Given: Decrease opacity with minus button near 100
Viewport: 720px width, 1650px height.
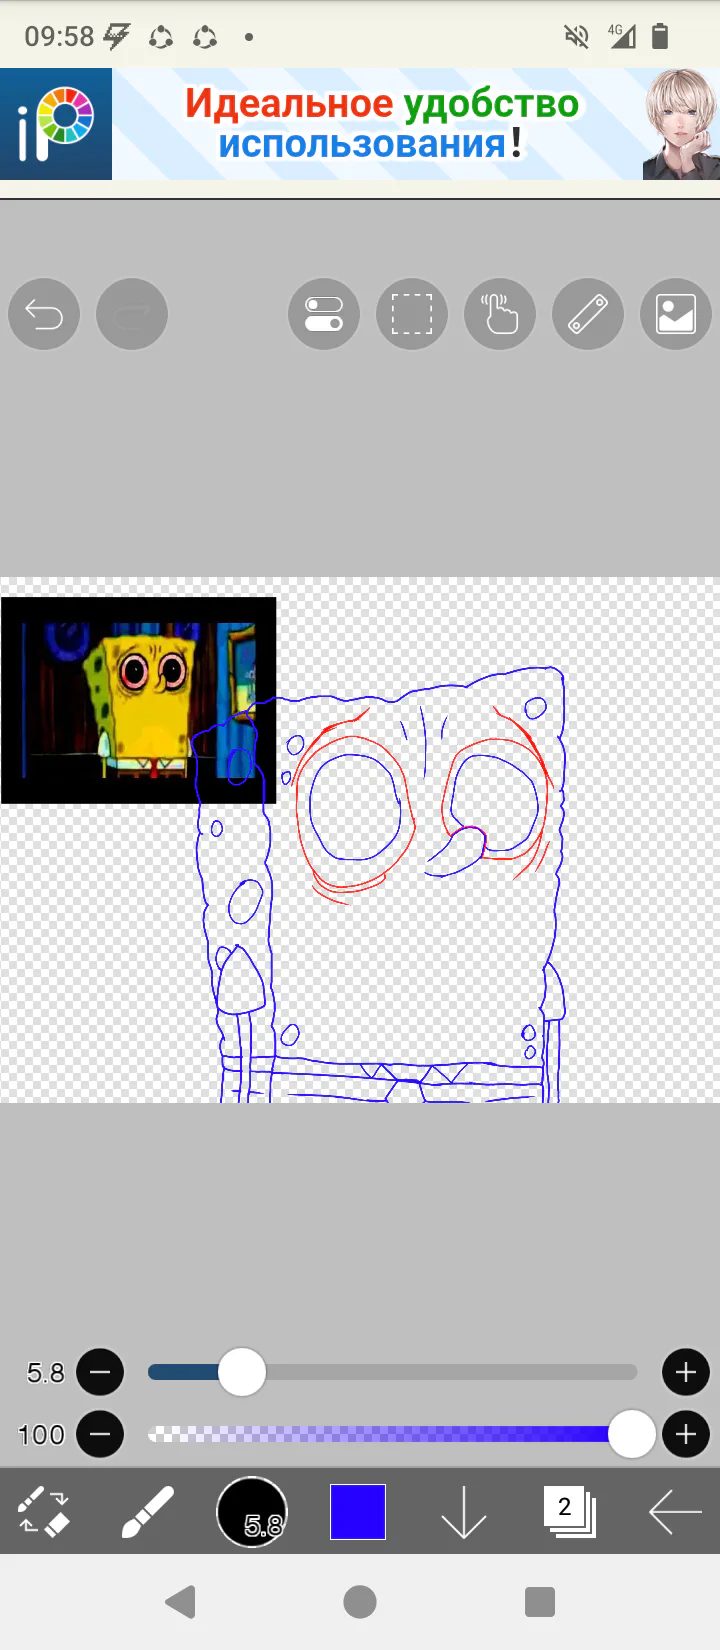Looking at the screenshot, I should click(x=100, y=1434).
